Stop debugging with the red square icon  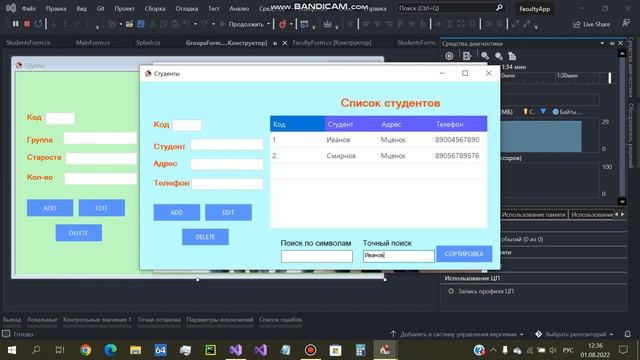pos(27,24)
